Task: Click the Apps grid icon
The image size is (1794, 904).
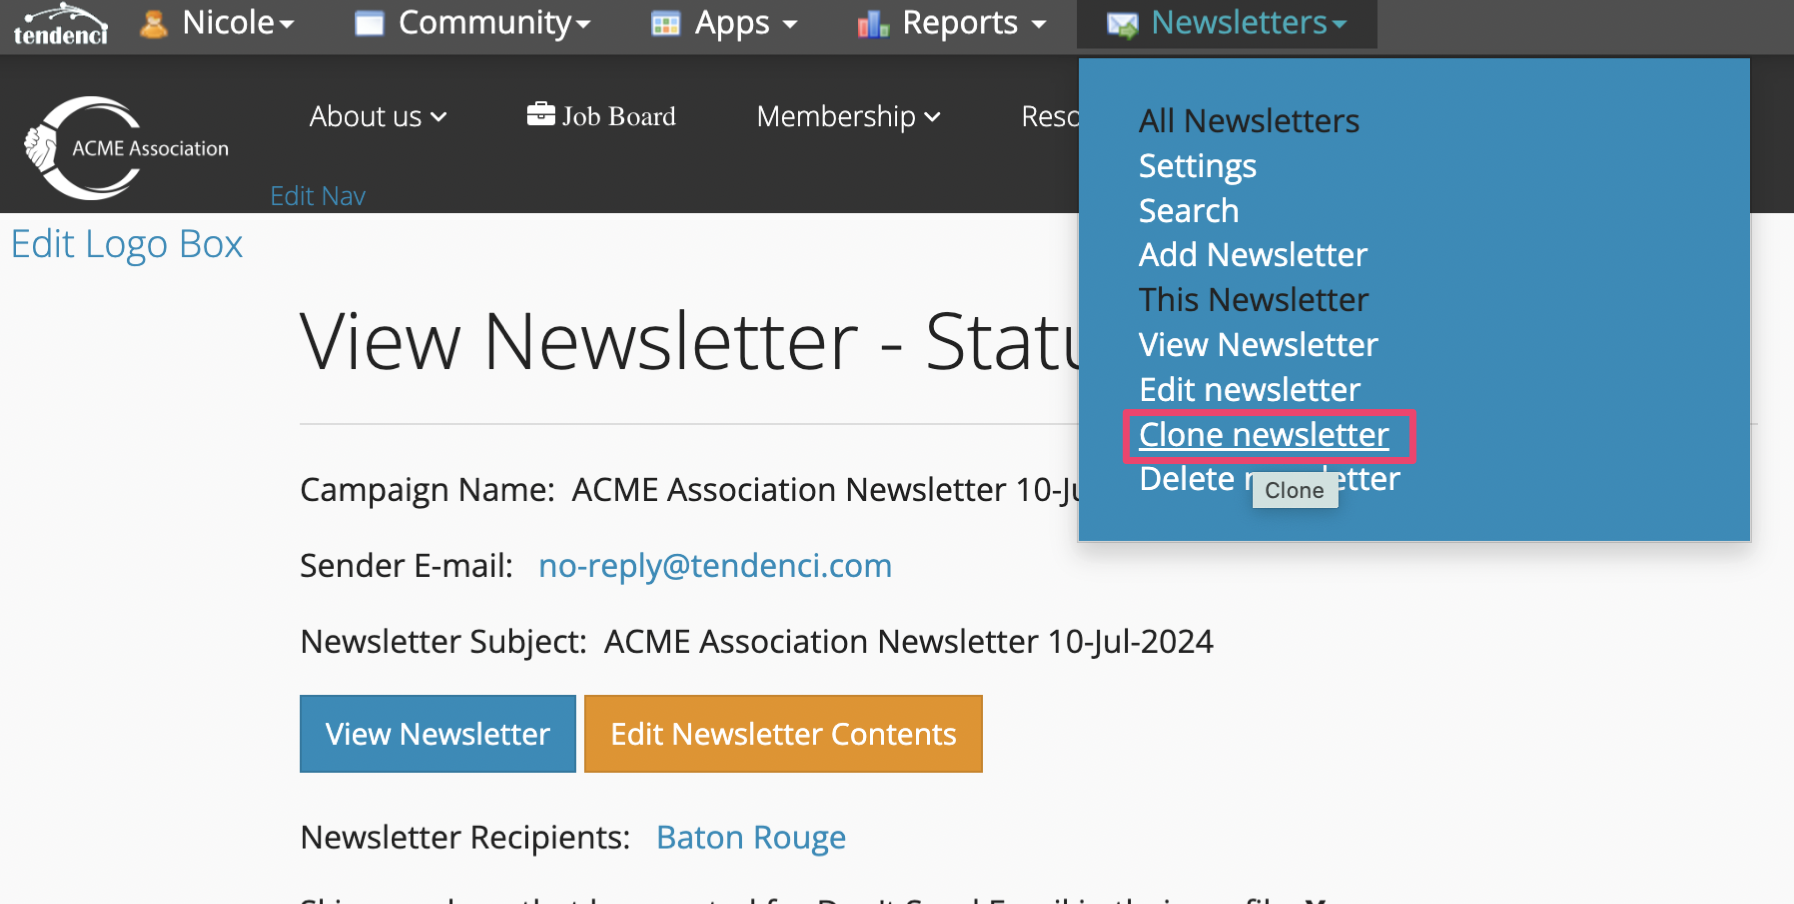Action: click(x=665, y=24)
